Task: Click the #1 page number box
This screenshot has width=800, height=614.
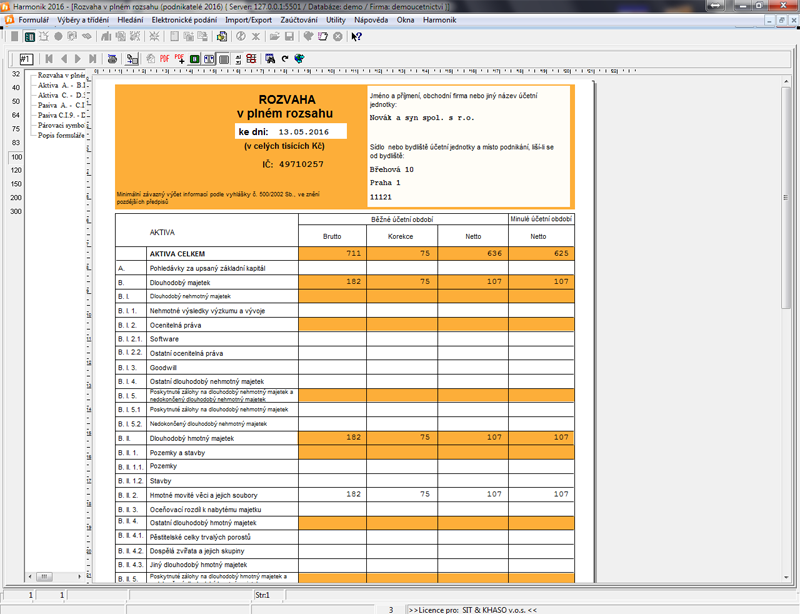Action: click(x=26, y=59)
